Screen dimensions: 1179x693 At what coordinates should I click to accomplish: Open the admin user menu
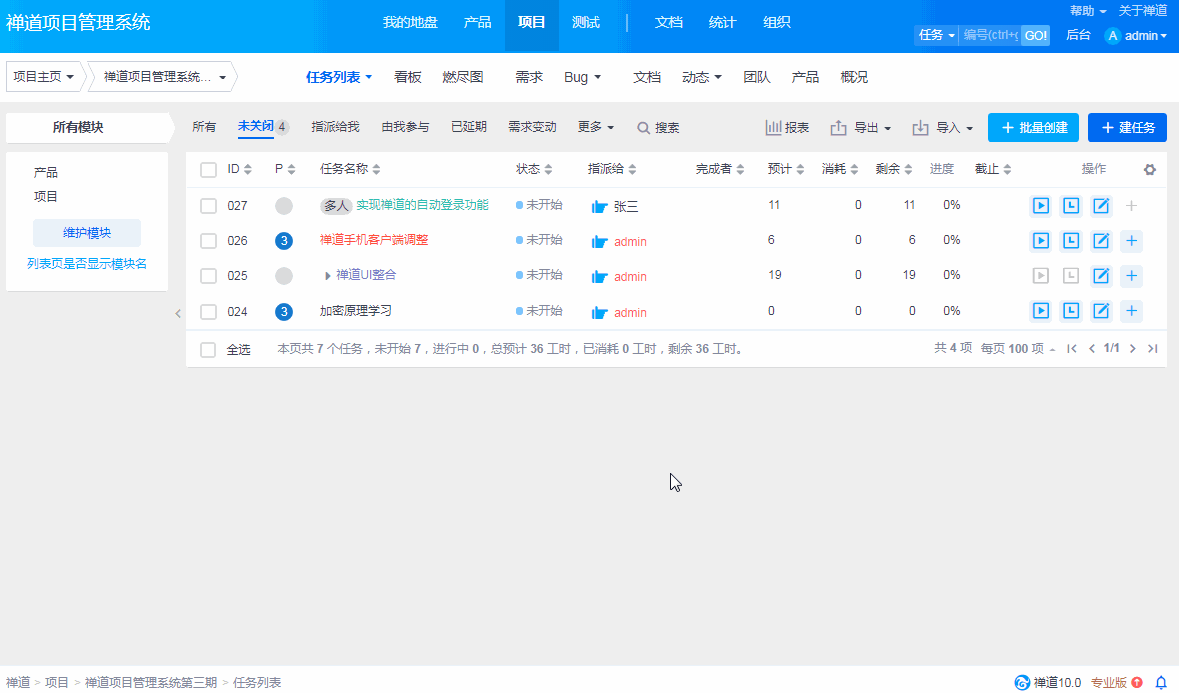(1137, 36)
